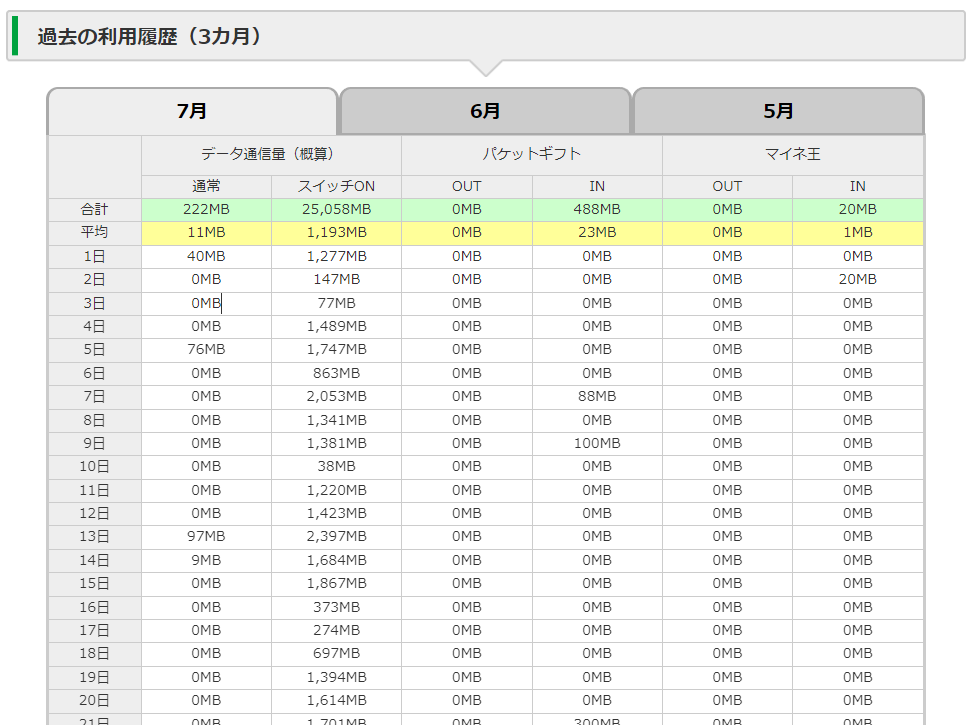Select the 1,277MB value on 1日
This screenshot has height=725, width=975.
[x=336, y=256]
